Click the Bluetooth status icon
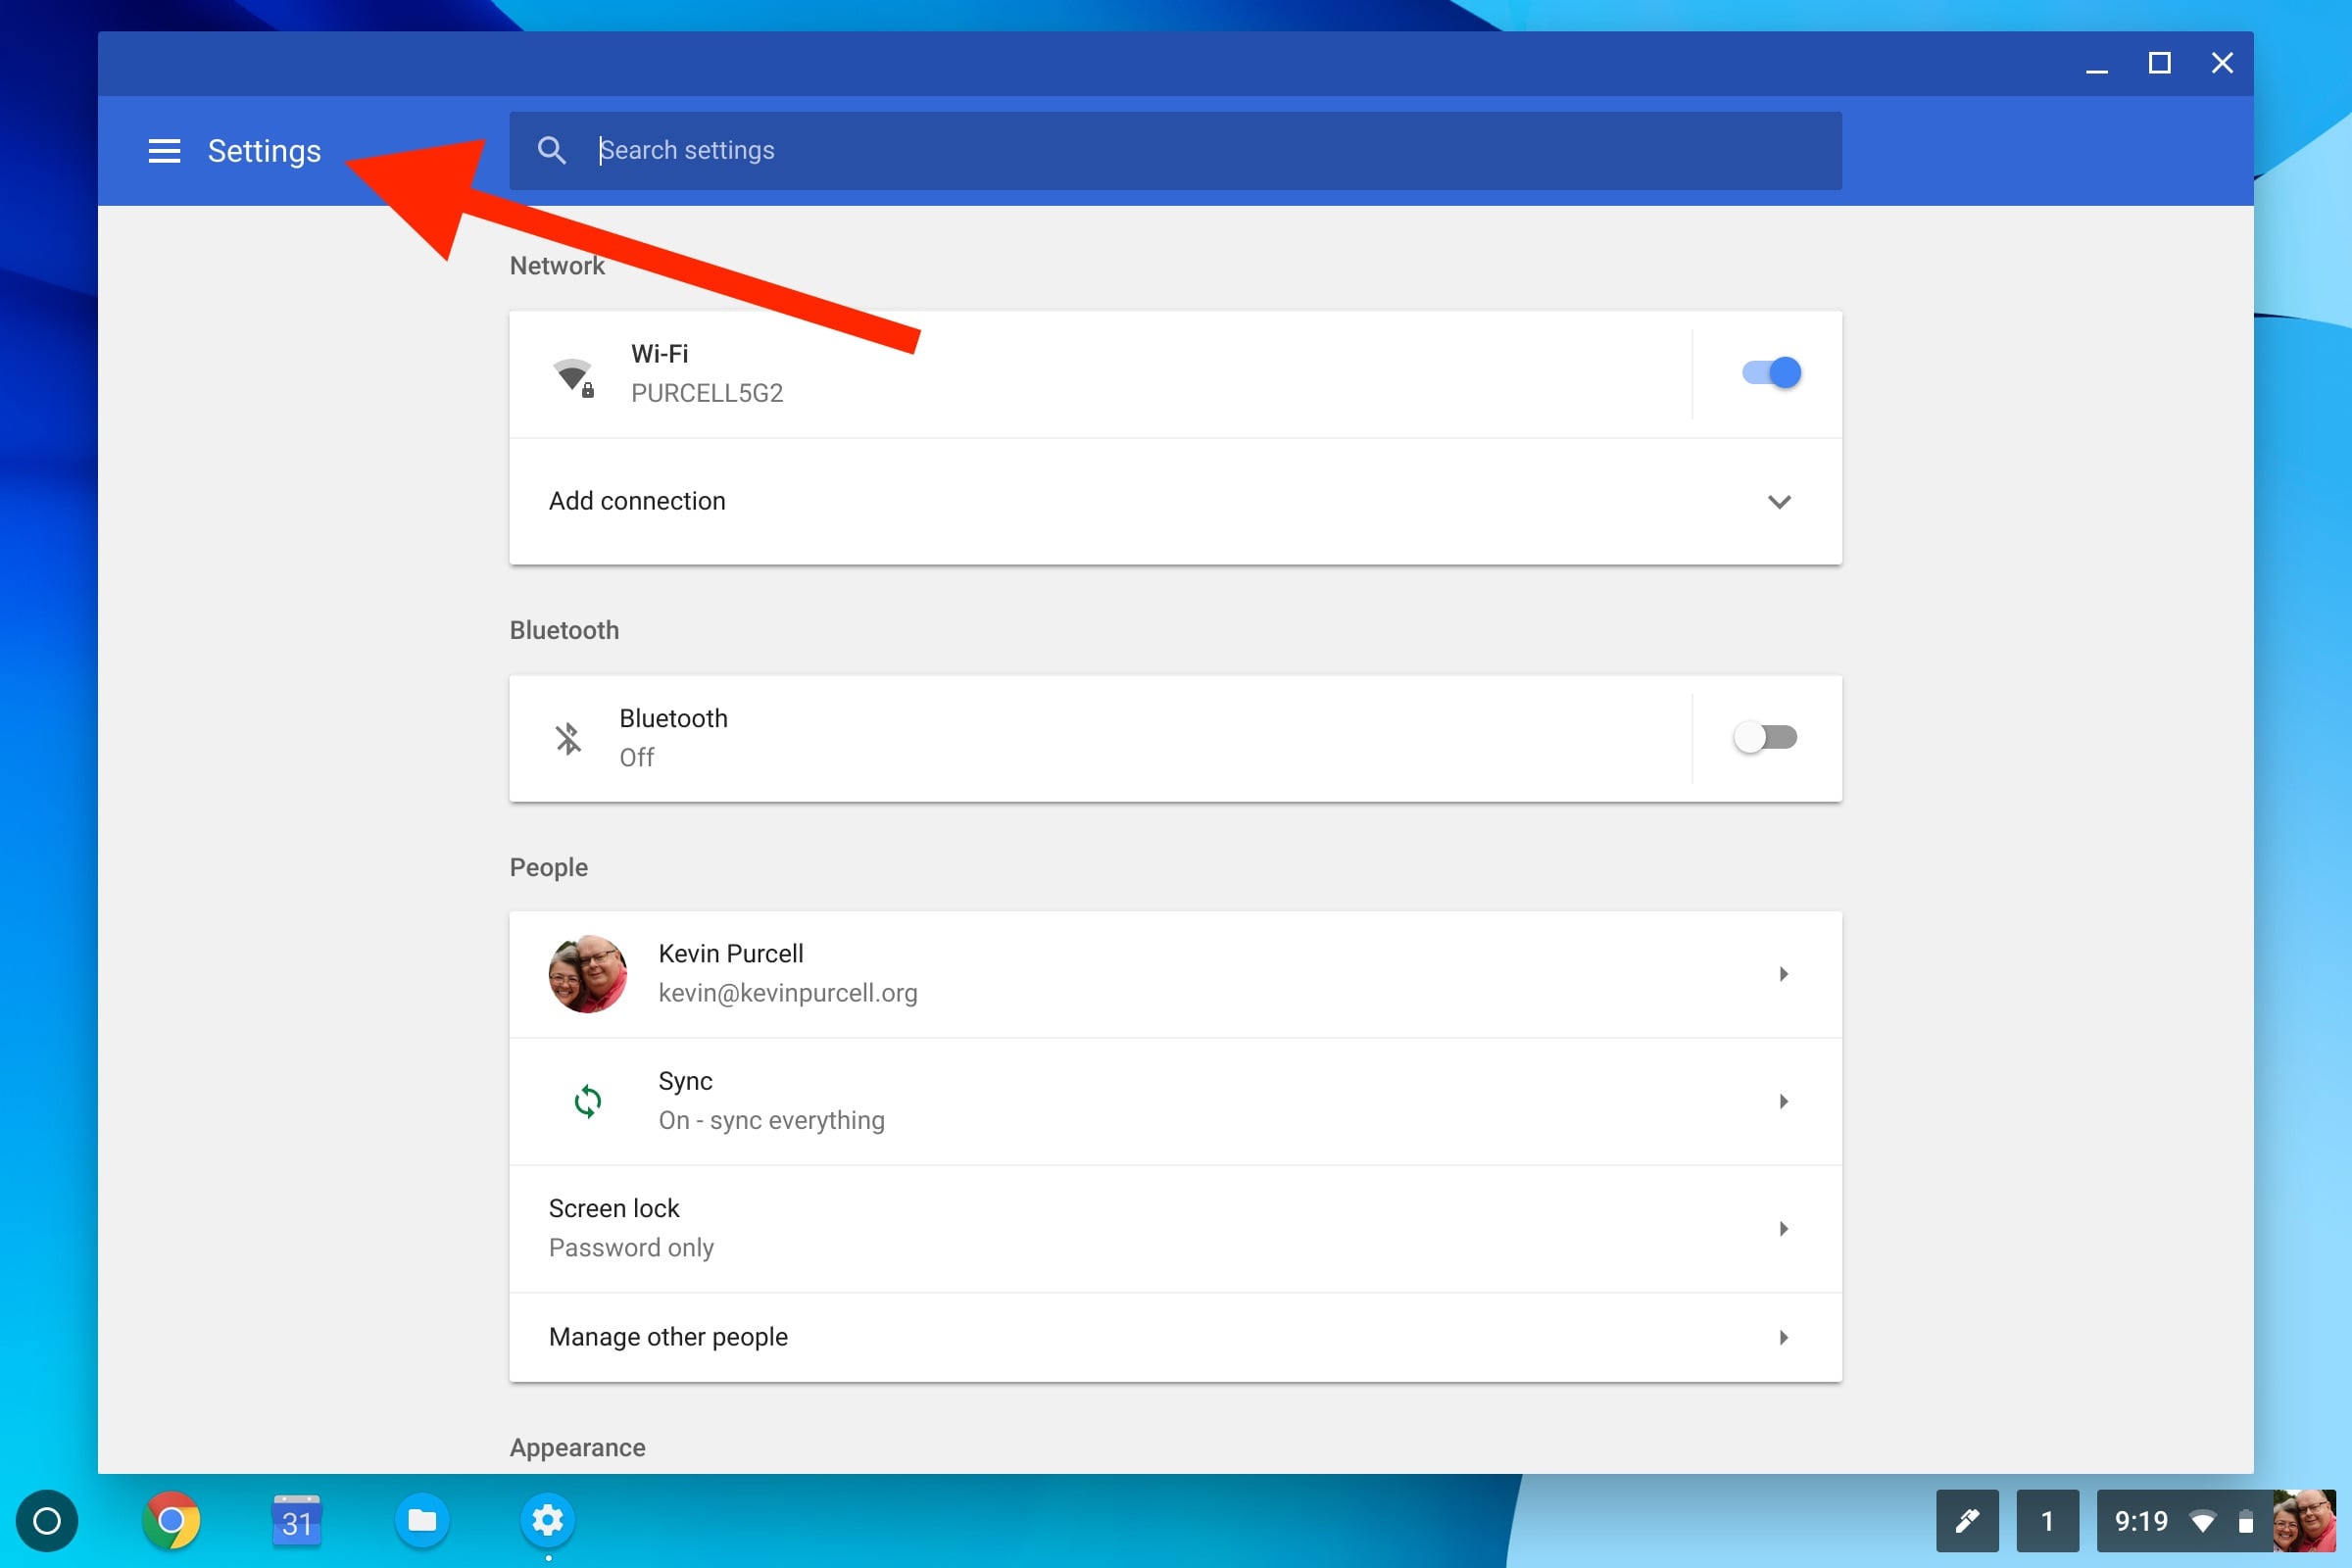Image resolution: width=2352 pixels, height=1568 pixels. click(568, 737)
